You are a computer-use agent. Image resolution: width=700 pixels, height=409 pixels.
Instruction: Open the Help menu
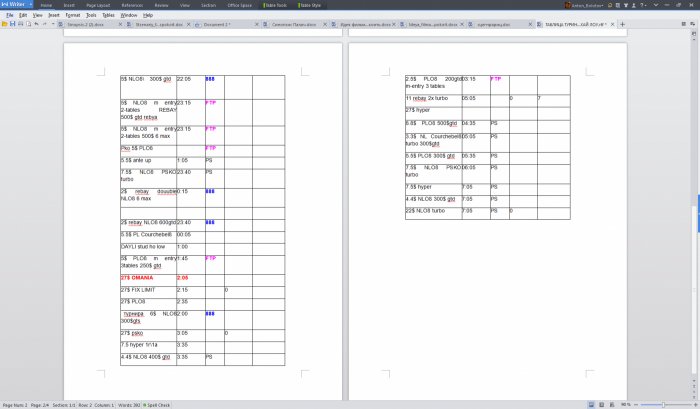(148, 15)
